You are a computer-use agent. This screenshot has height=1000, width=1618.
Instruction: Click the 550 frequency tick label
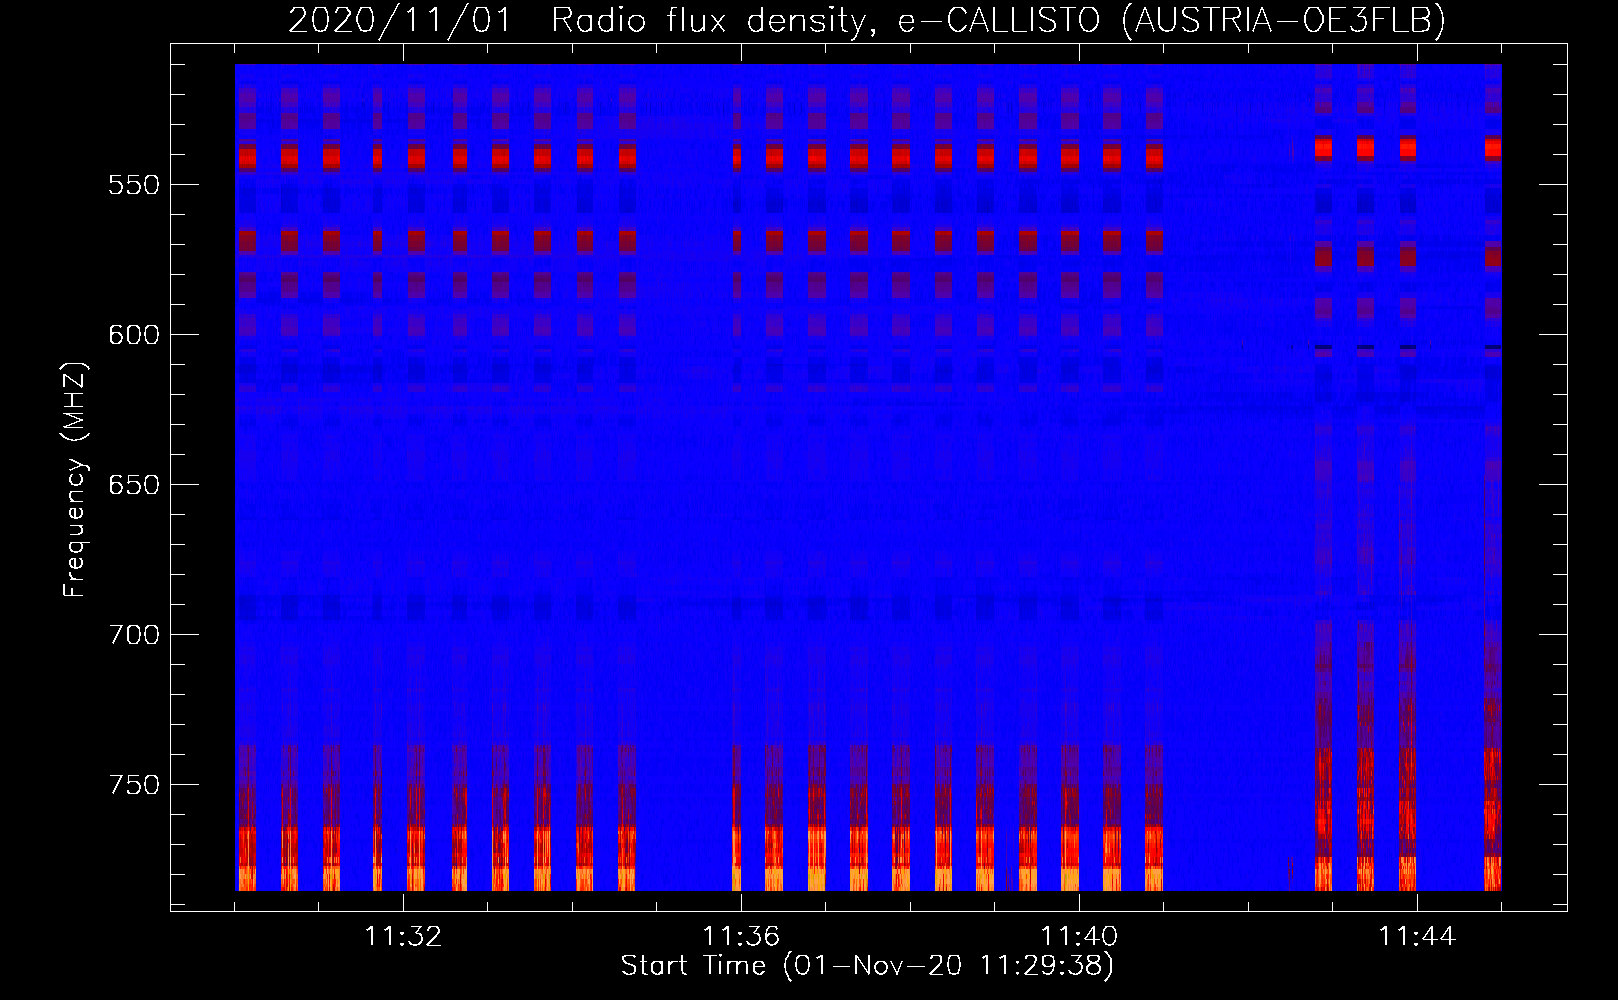134,186
